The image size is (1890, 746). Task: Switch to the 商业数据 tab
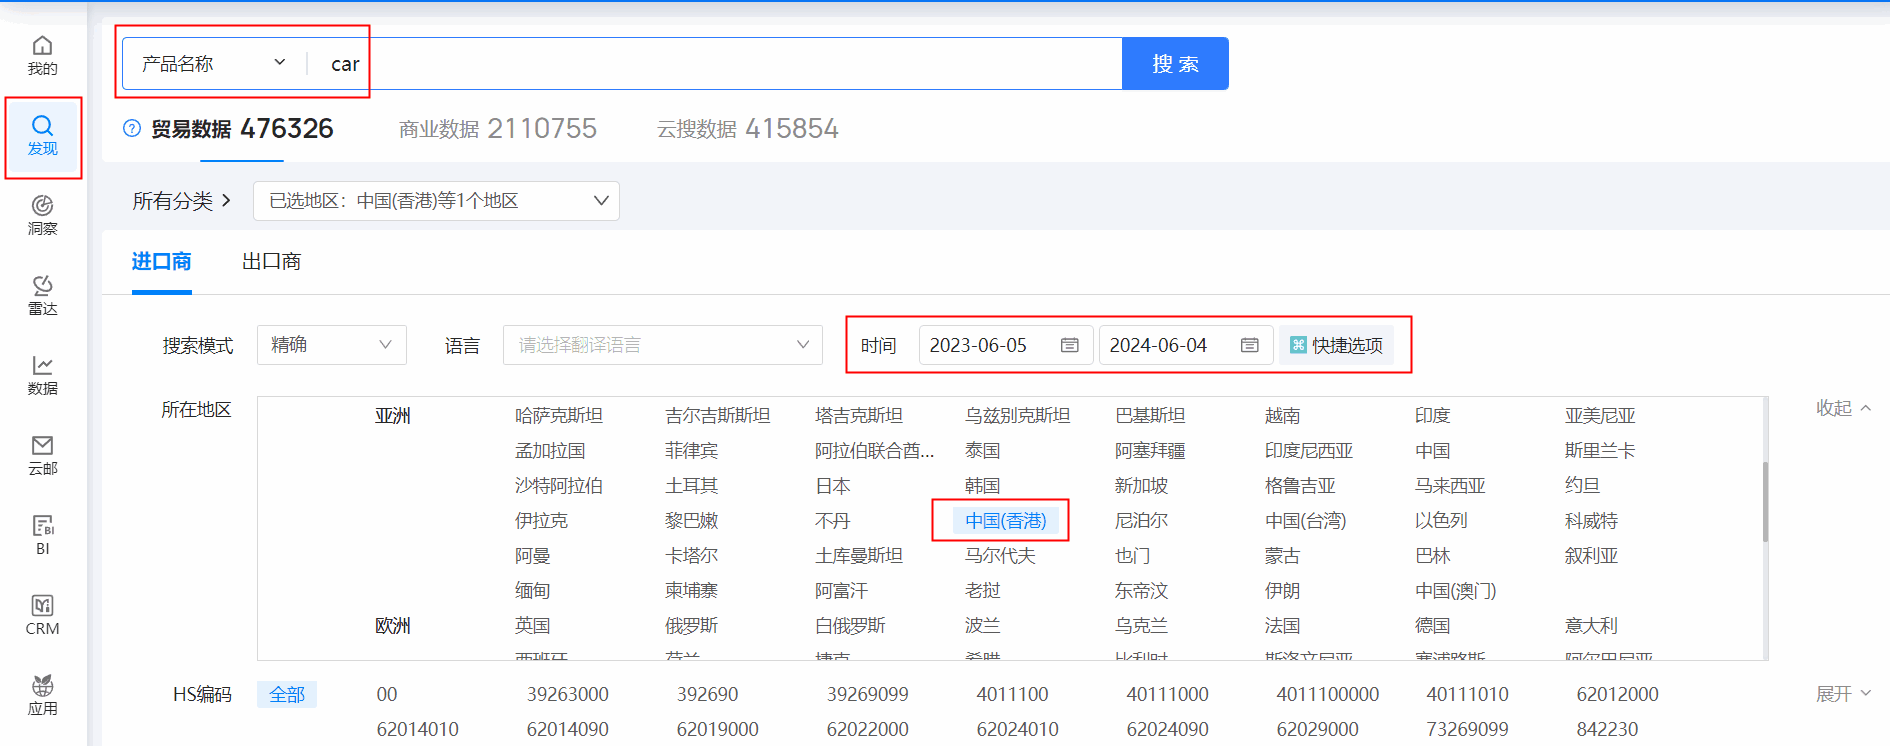point(497,129)
